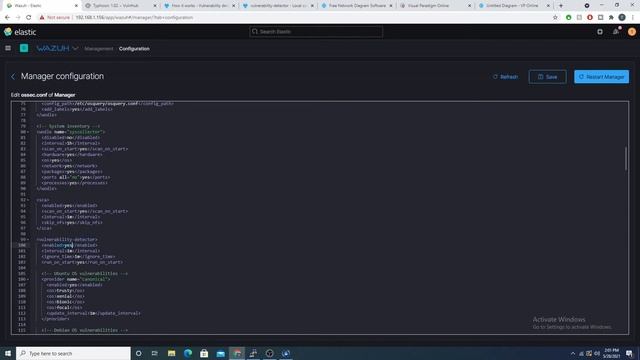Collapse the canonical provider block at line 106
The image size is (640, 360).
[x=28, y=279]
